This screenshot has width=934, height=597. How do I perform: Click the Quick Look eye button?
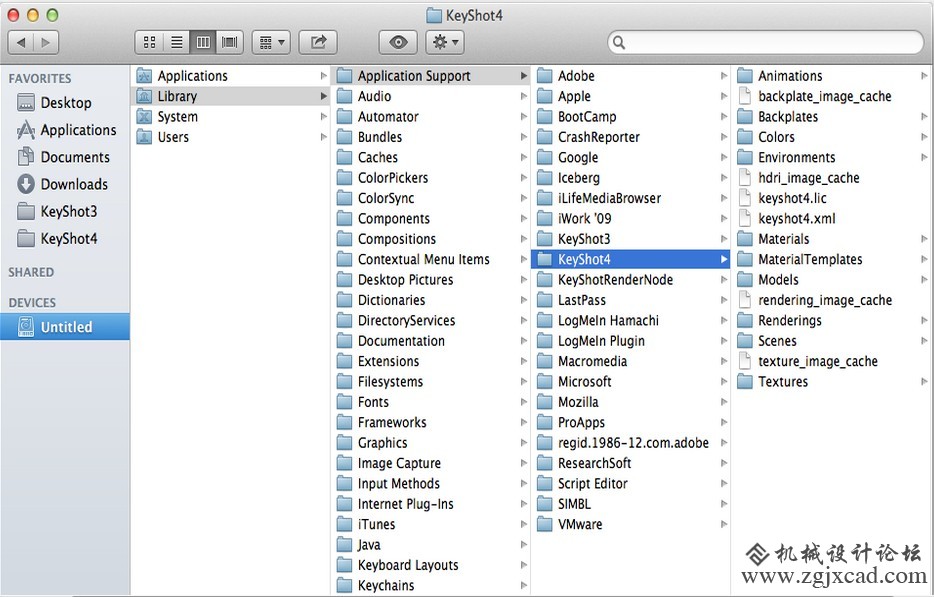click(398, 42)
